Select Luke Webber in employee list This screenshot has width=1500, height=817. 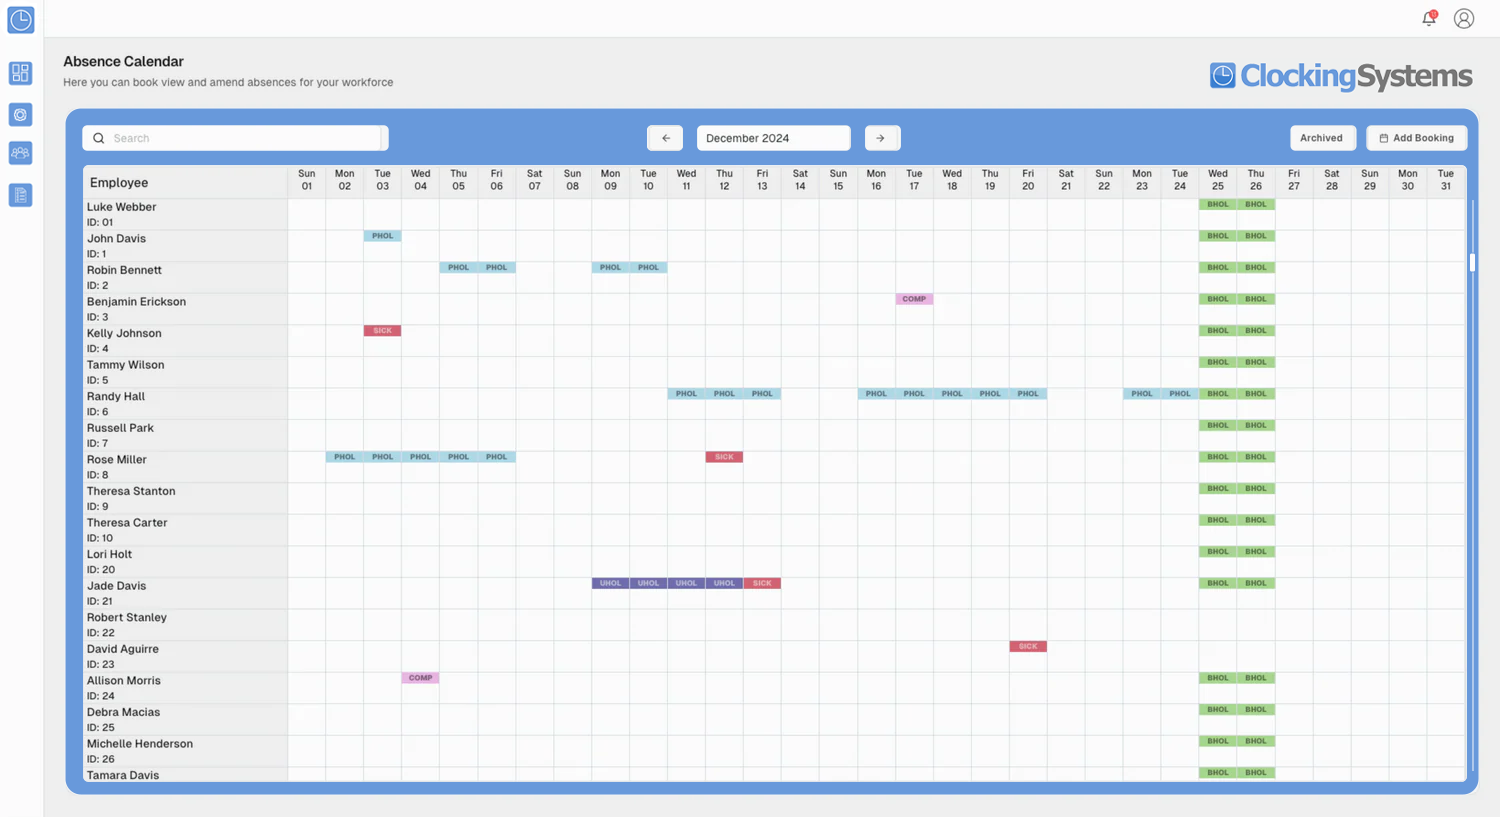point(122,207)
